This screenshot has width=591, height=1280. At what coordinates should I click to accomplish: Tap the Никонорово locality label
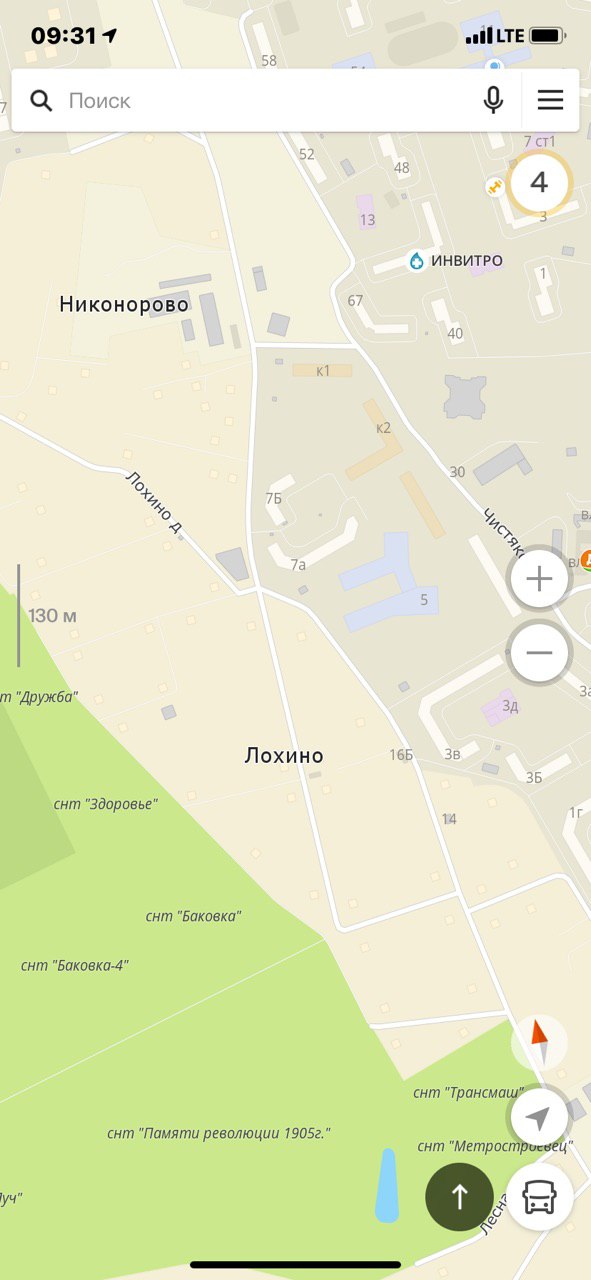124,304
